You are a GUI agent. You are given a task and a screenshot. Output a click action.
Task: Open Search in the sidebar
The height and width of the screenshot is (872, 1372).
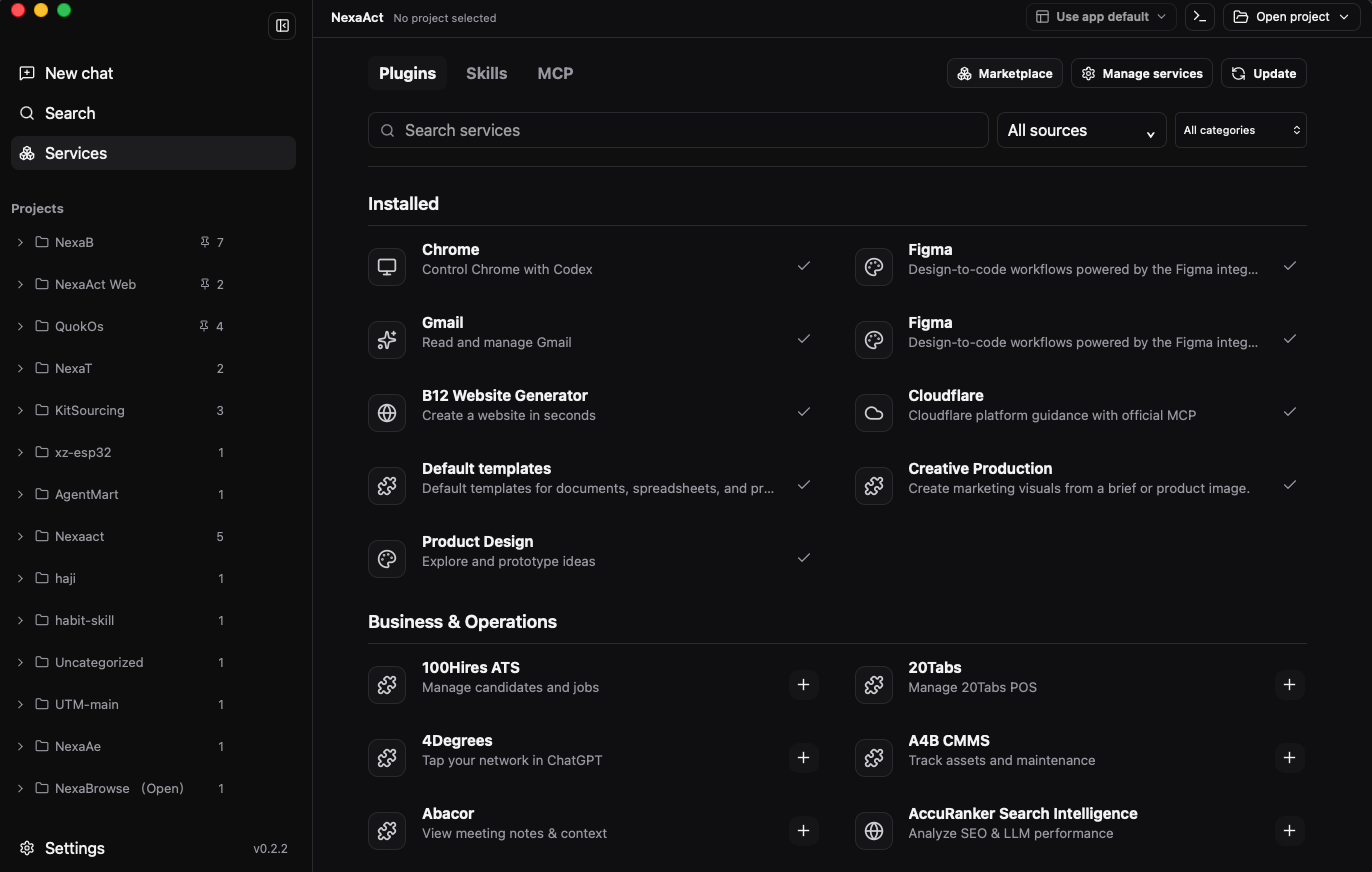pyautogui.click(x=153, y=113)
